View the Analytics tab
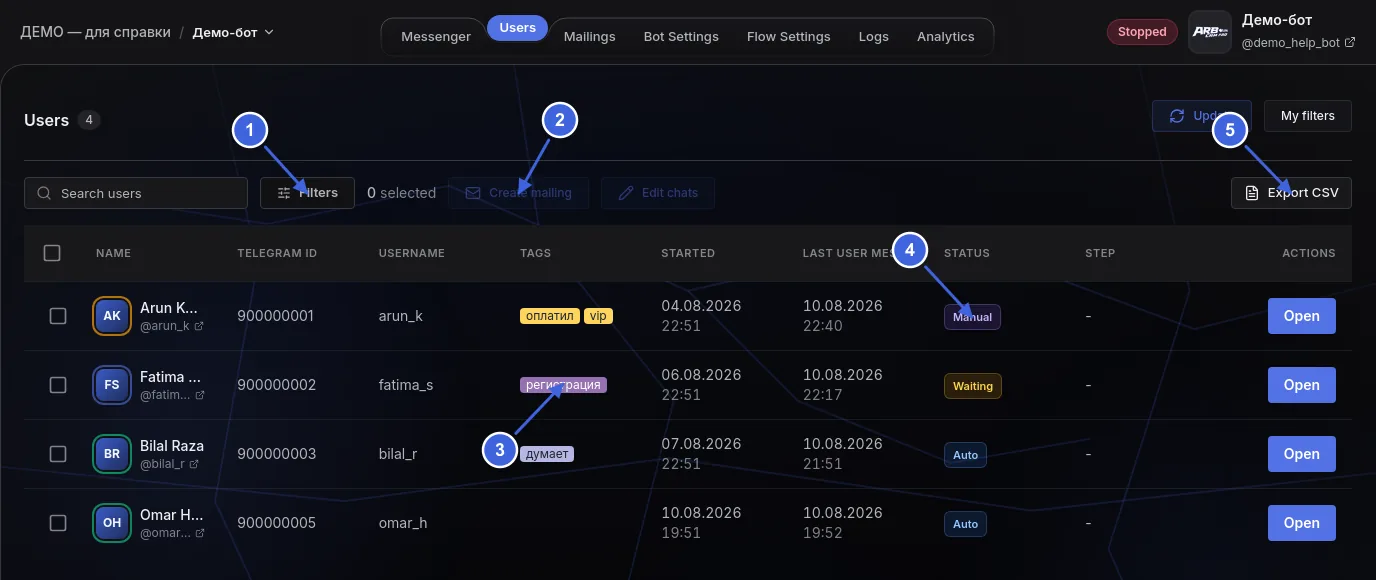The width and height of the screenshot is (1376, 580). coord(946,37)
